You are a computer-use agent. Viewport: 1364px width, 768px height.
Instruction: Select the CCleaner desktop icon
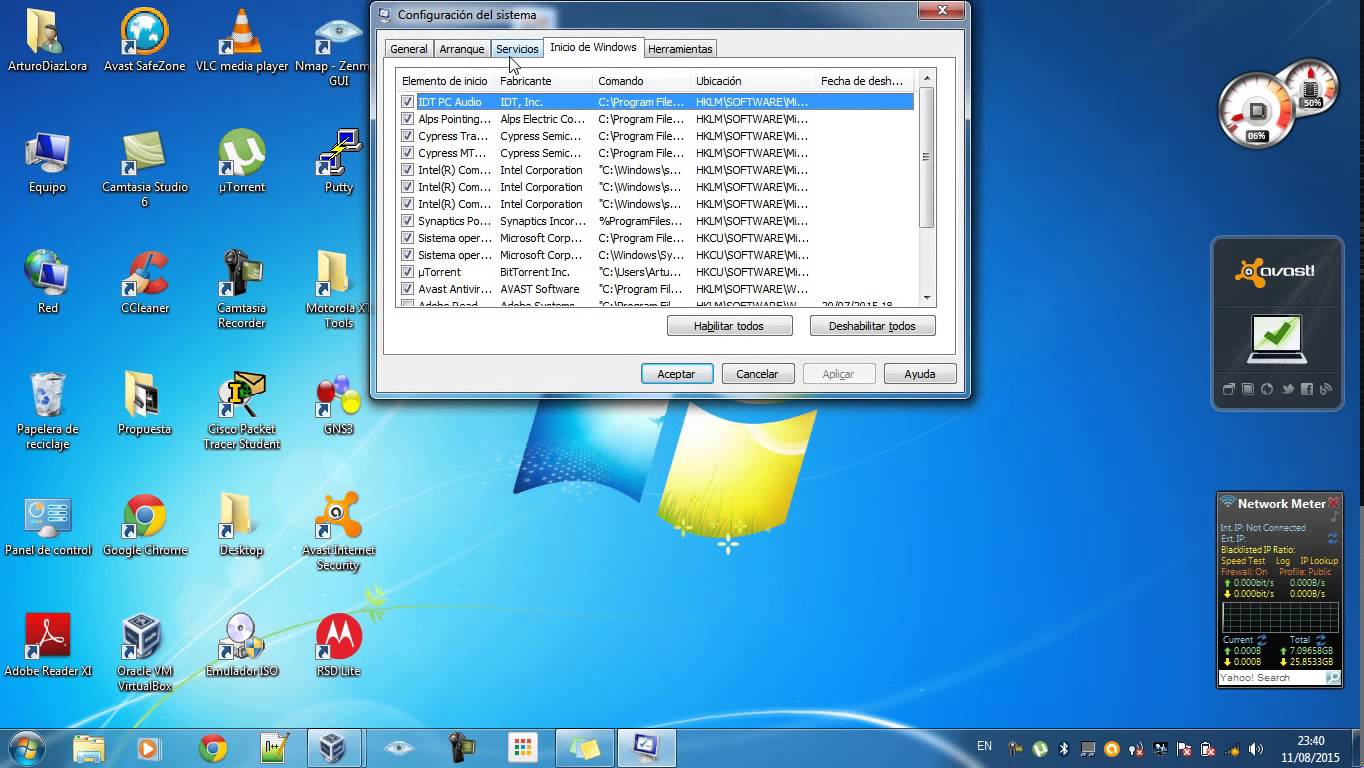pyautogui.click(x=145, y=282)
